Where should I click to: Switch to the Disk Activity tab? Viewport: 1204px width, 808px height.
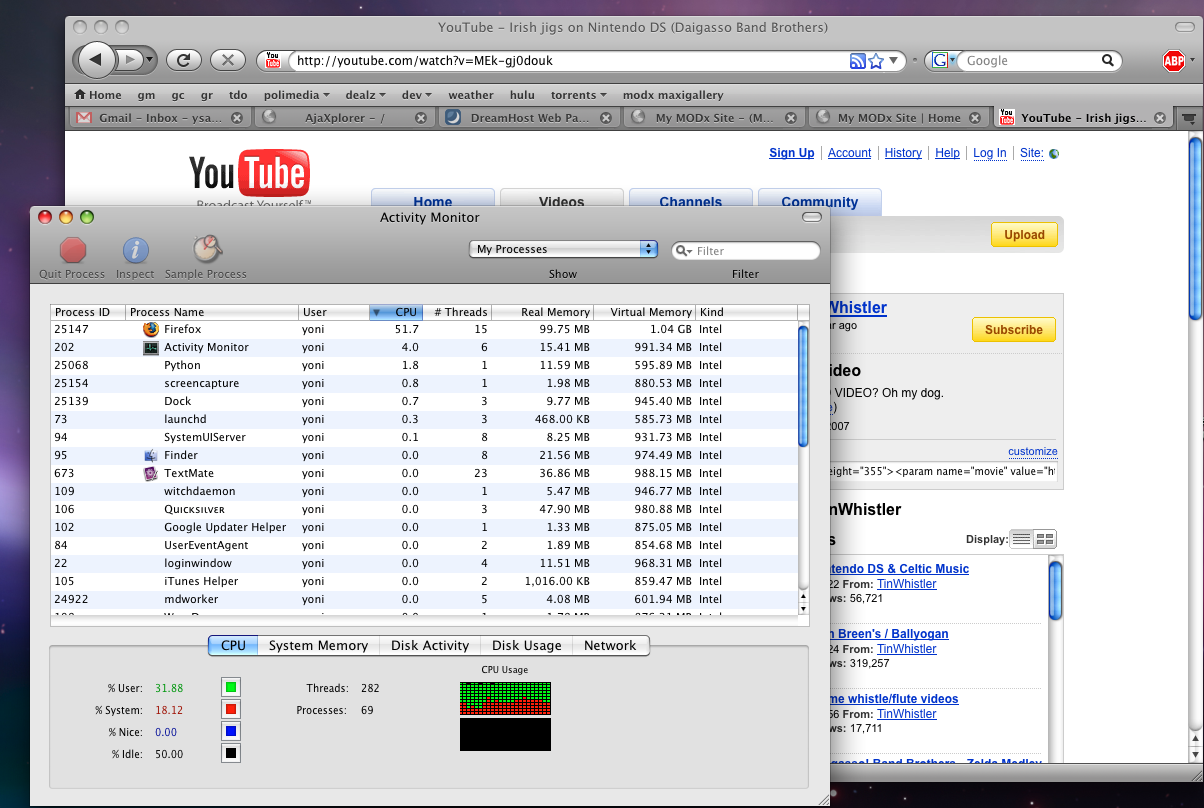tap(430, 646)
